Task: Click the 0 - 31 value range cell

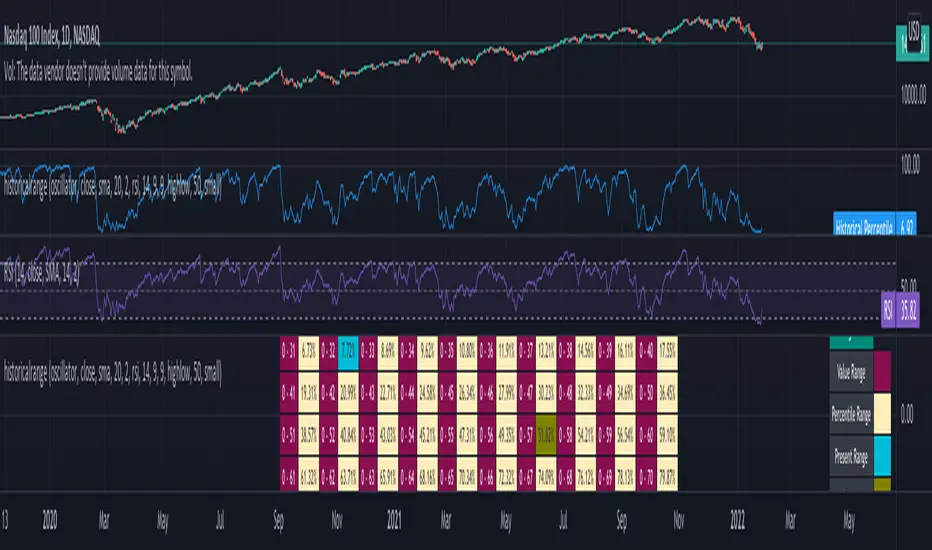Action: [x=289, y=351]
